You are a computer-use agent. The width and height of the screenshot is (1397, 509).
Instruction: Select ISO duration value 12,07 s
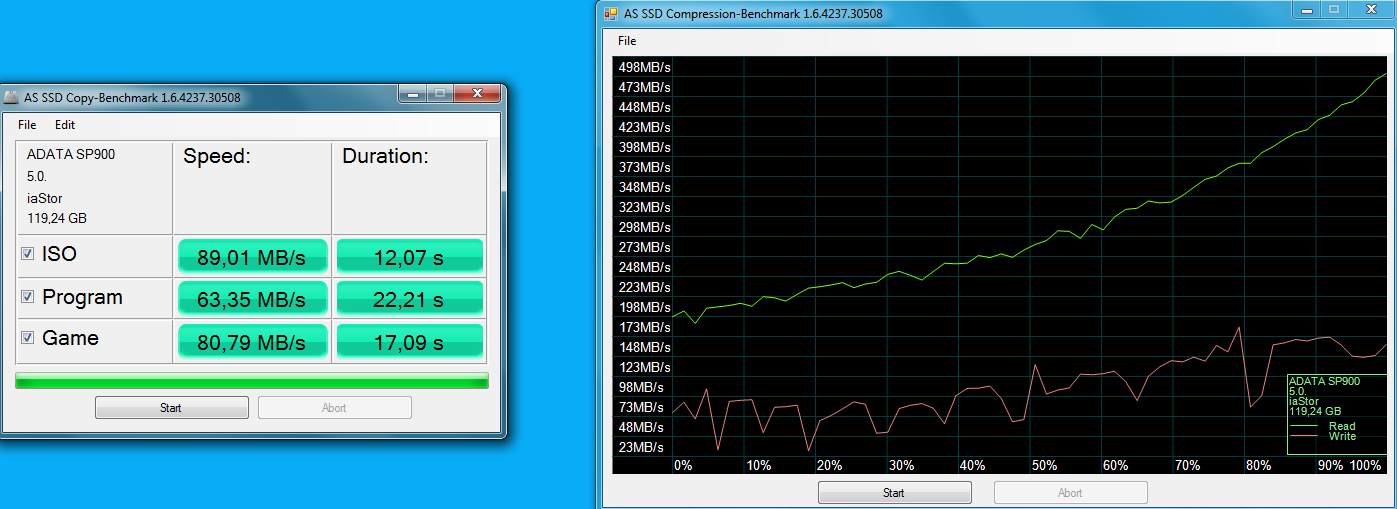point(410,256)
